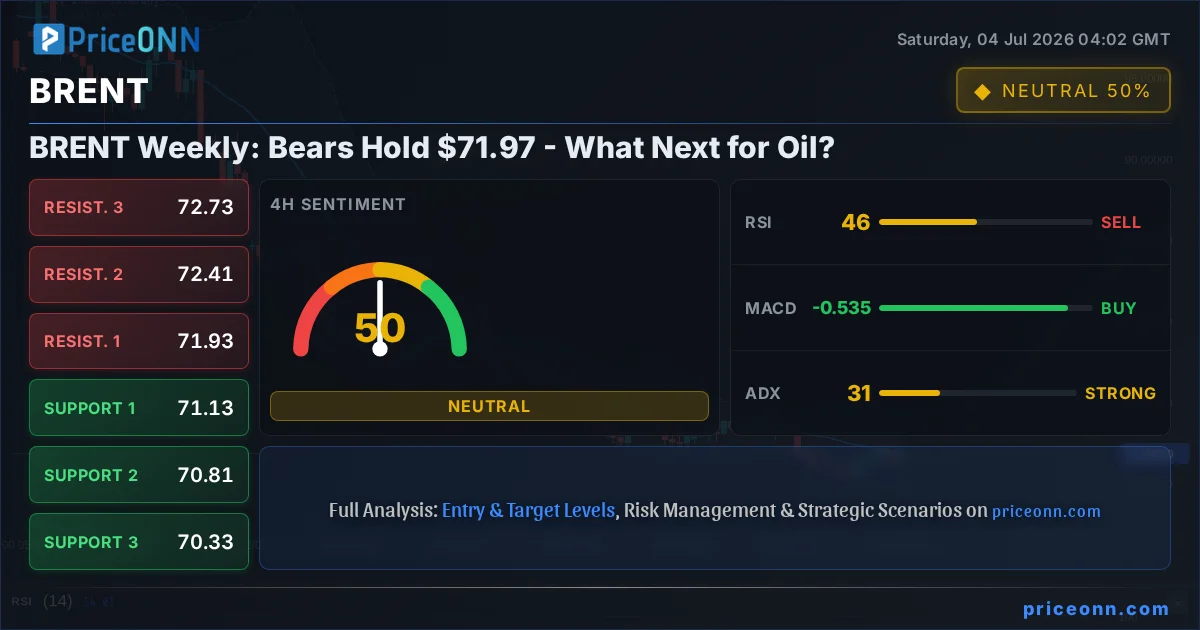Click the RSI label in indicators panel
Screen dimensions: 1200x630
(758, 222)
